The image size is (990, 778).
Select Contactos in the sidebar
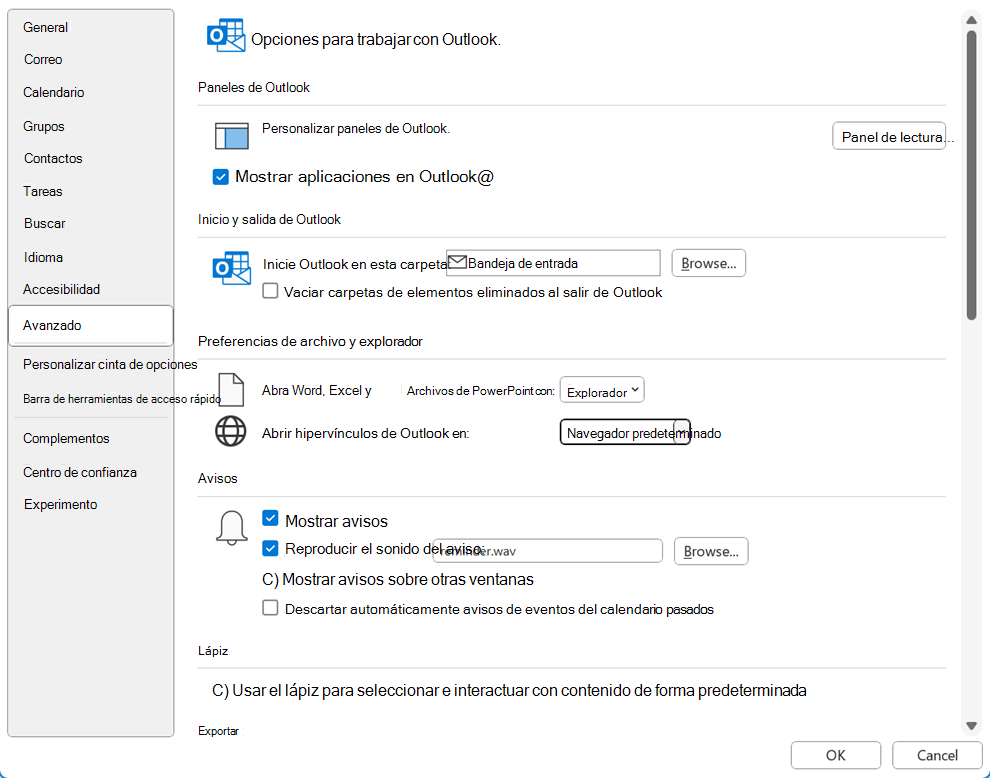[x=53, y=159]
